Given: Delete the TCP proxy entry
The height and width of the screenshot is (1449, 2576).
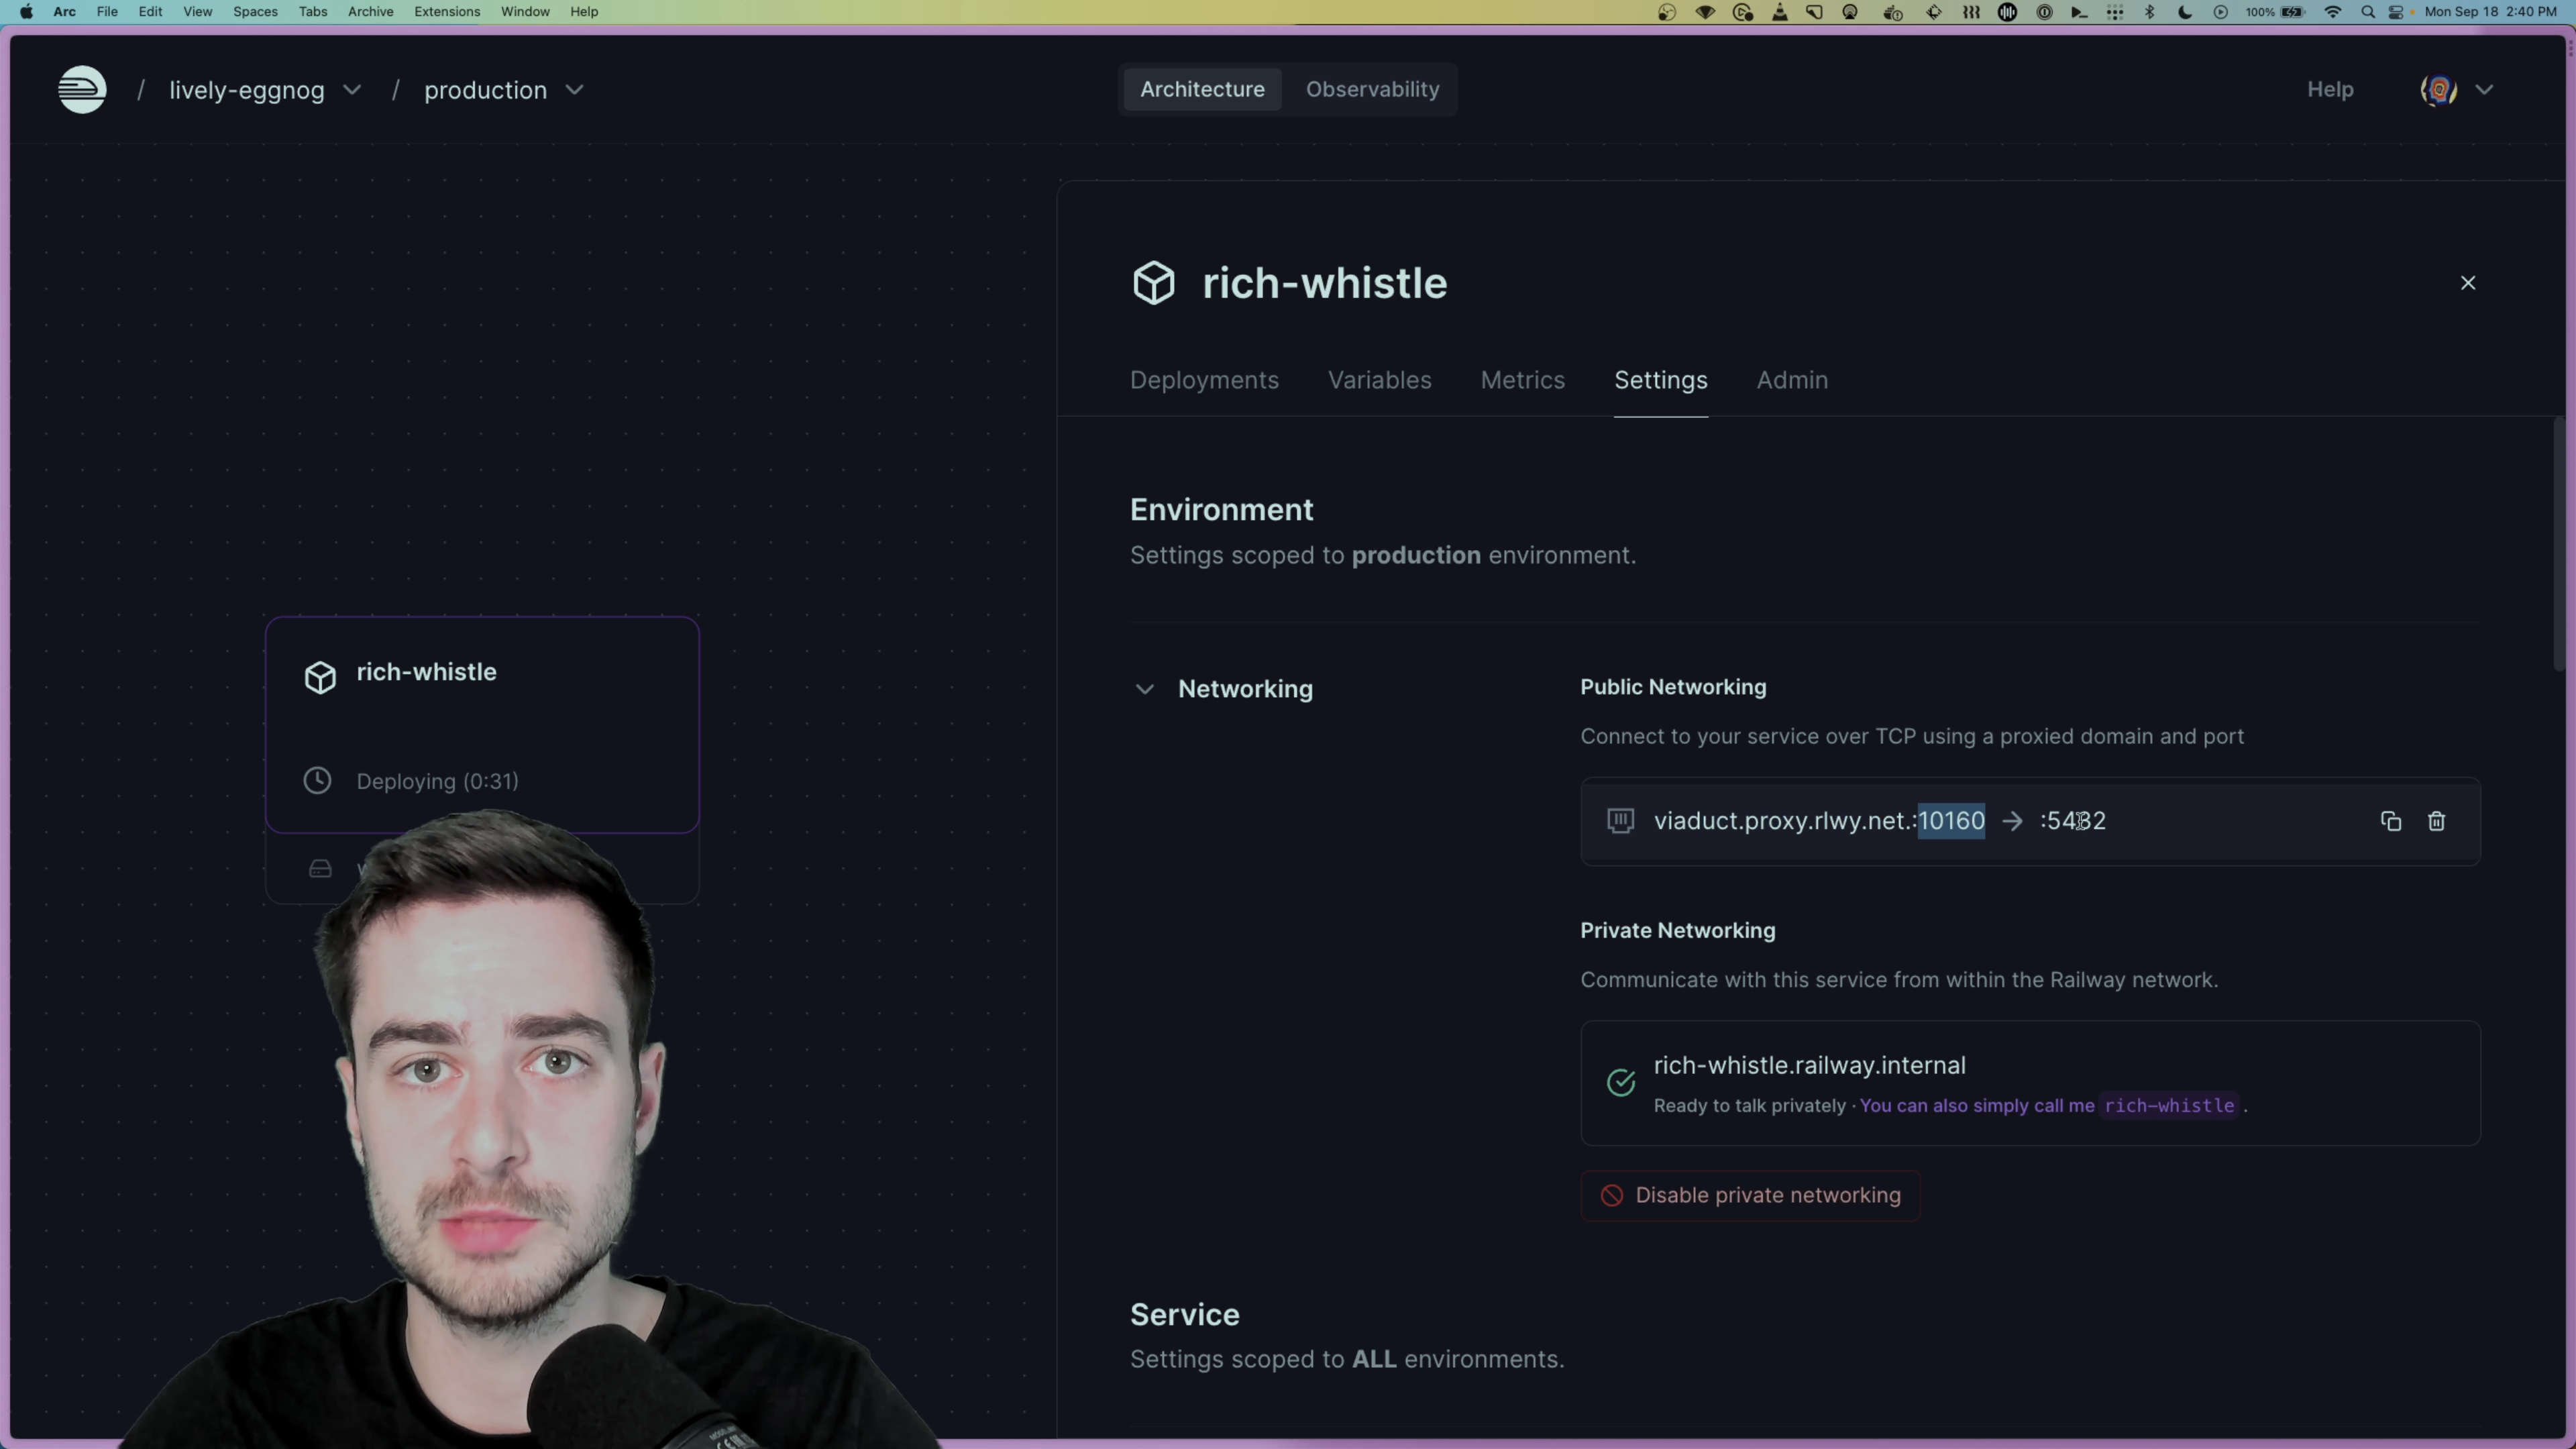Looking at the screenshot, I should coord(2437,821).
